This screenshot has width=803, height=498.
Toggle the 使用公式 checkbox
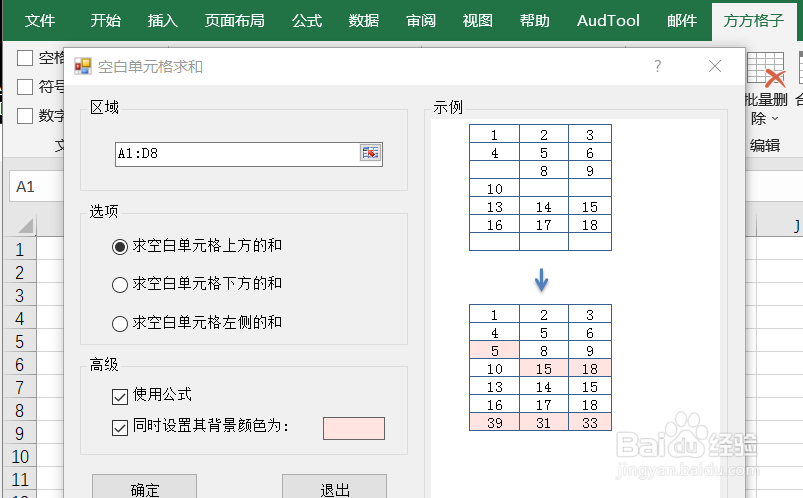(120, 397)
